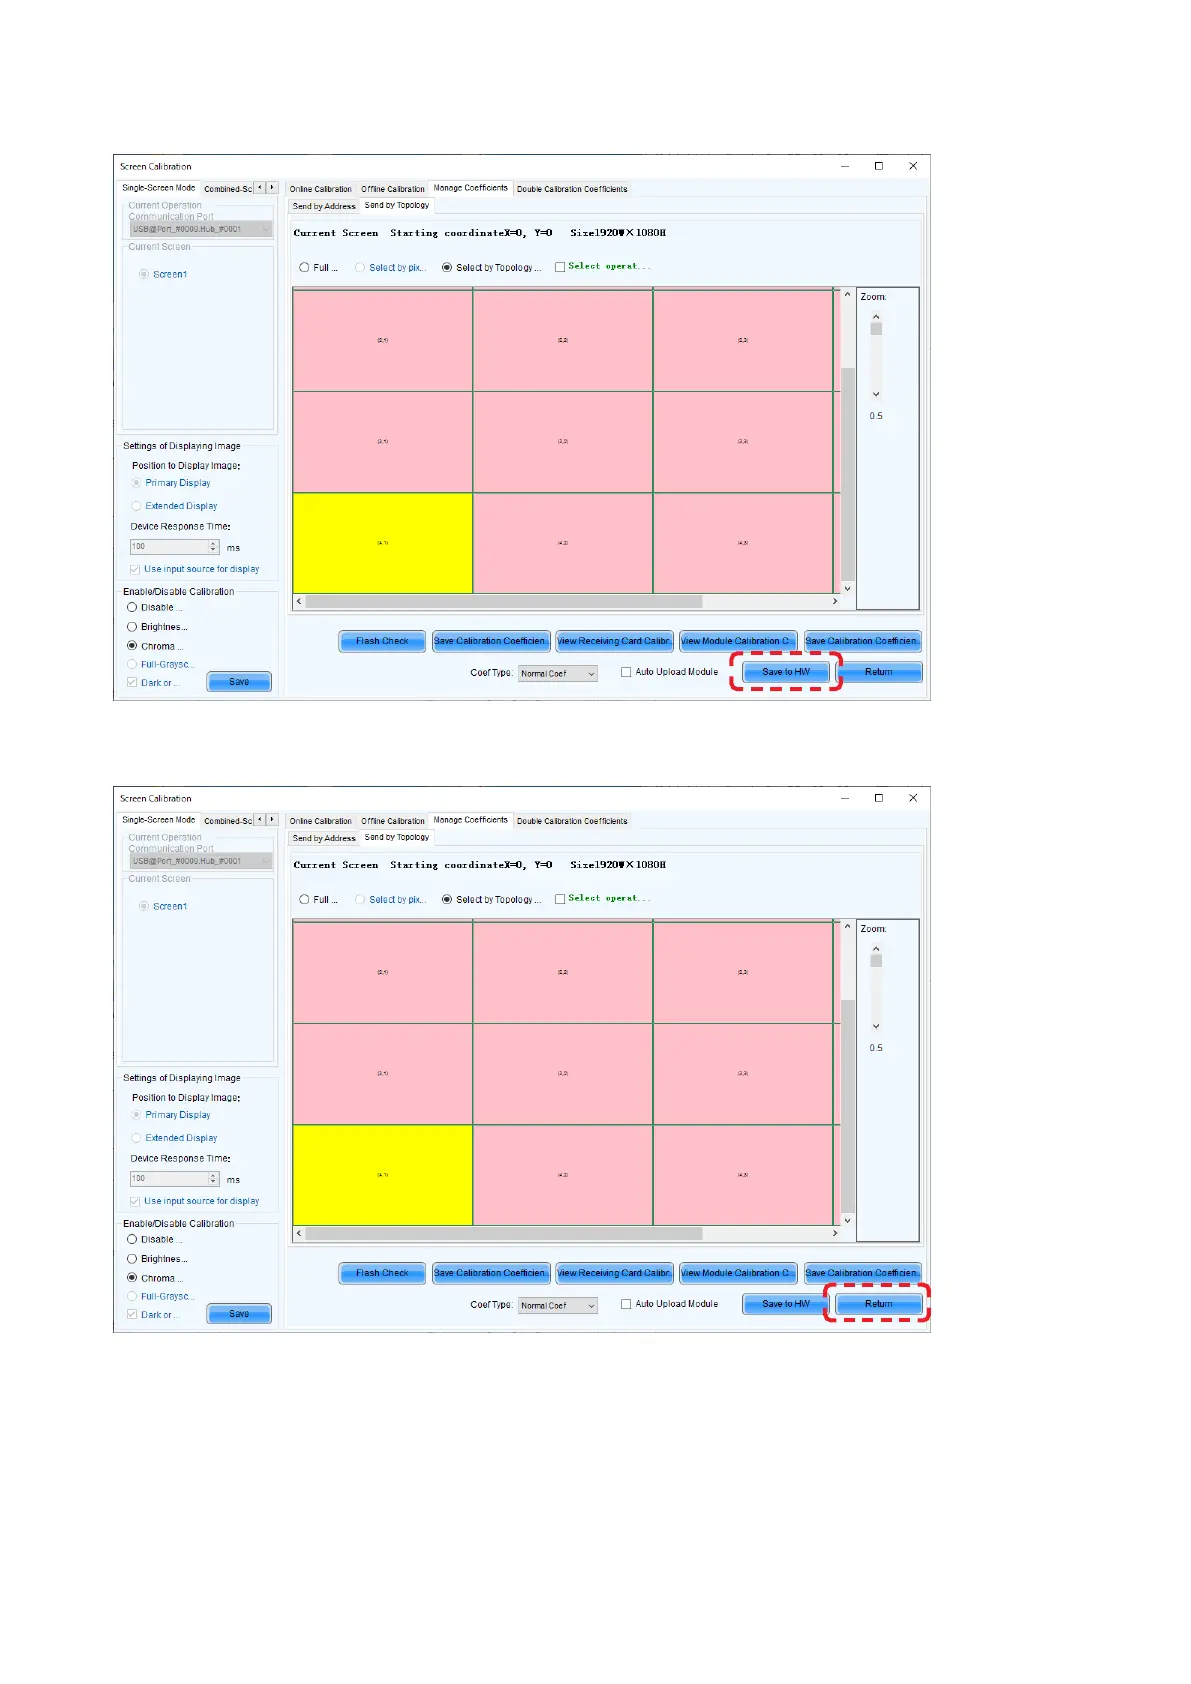The width and height of the screenshot is (1191, 1684).
Task: Click the Zoom slider thumb in upper window
Action: tap(876, 329)
